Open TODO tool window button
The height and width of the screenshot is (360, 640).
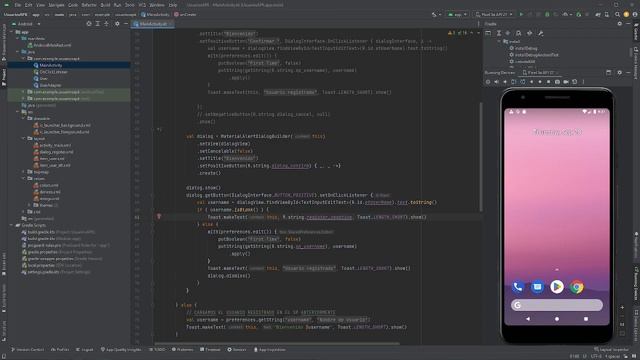158,350
